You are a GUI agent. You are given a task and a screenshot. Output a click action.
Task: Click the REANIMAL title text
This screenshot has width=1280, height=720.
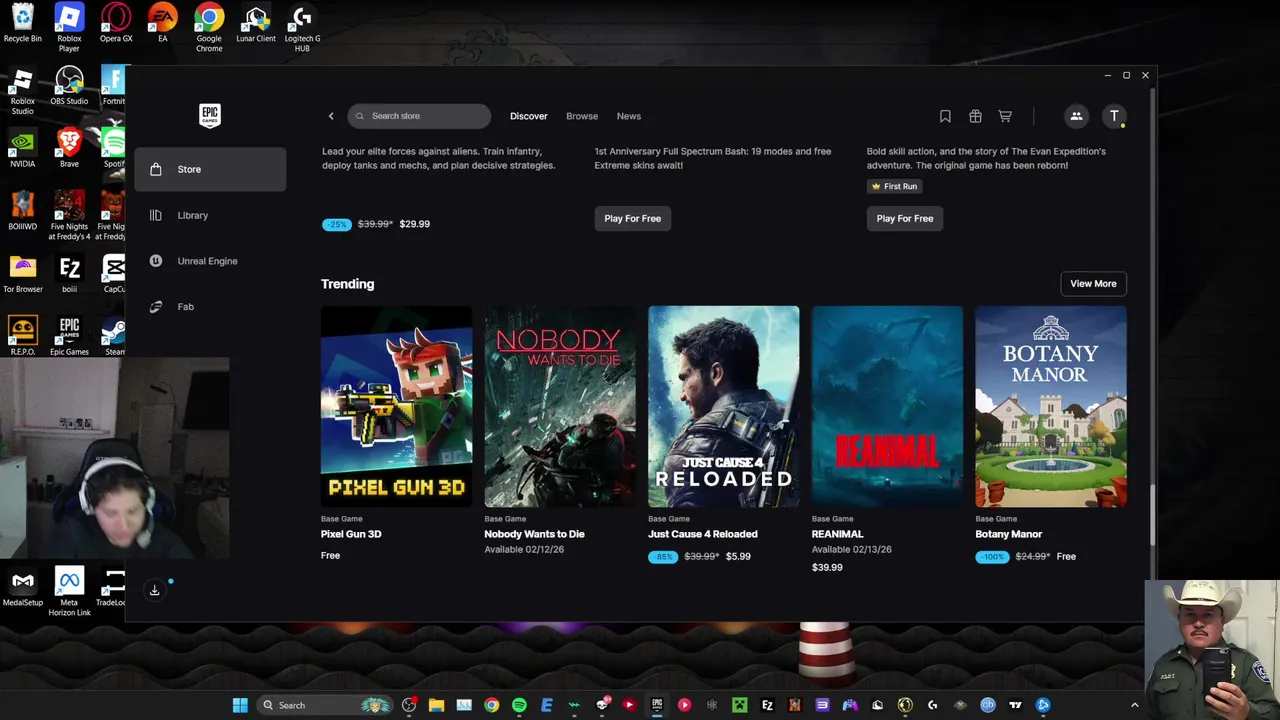tap(837, 534)
